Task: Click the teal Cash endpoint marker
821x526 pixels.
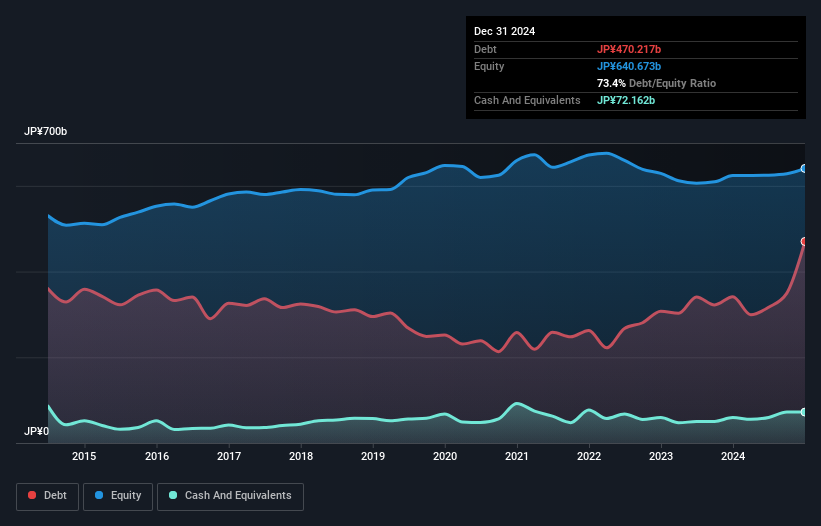Action: pyautogui.click(x=804, y=412)
